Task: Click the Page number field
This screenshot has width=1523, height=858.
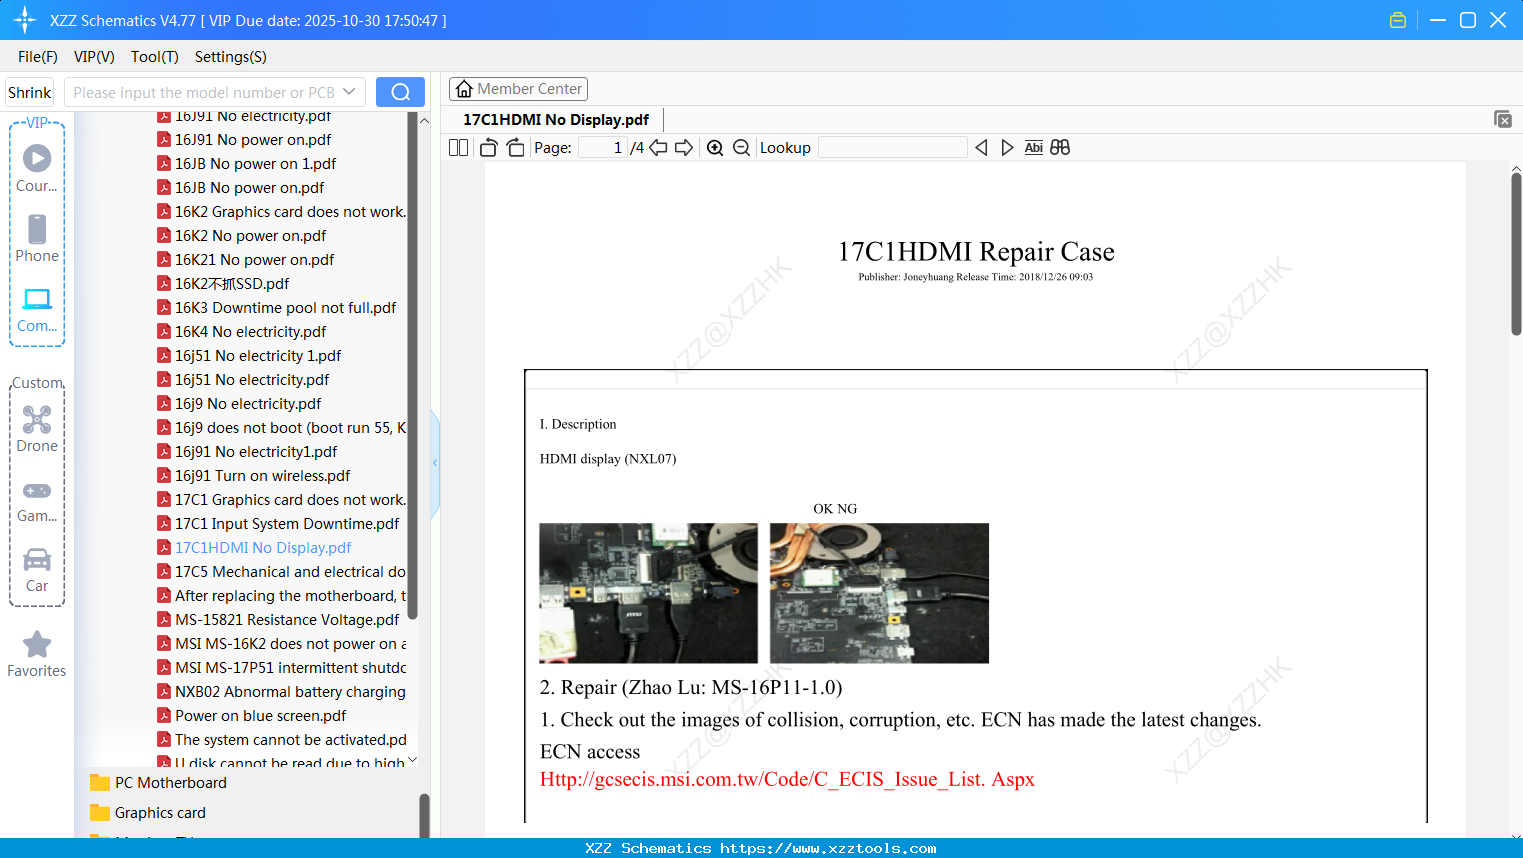Action: [603, 148]
